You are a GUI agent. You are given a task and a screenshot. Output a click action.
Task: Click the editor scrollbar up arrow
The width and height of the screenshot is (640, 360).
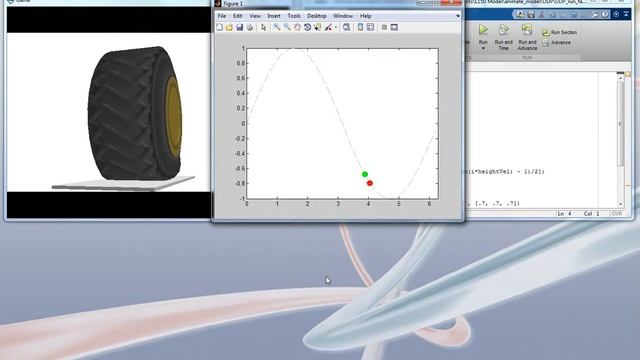pos(620,77)
